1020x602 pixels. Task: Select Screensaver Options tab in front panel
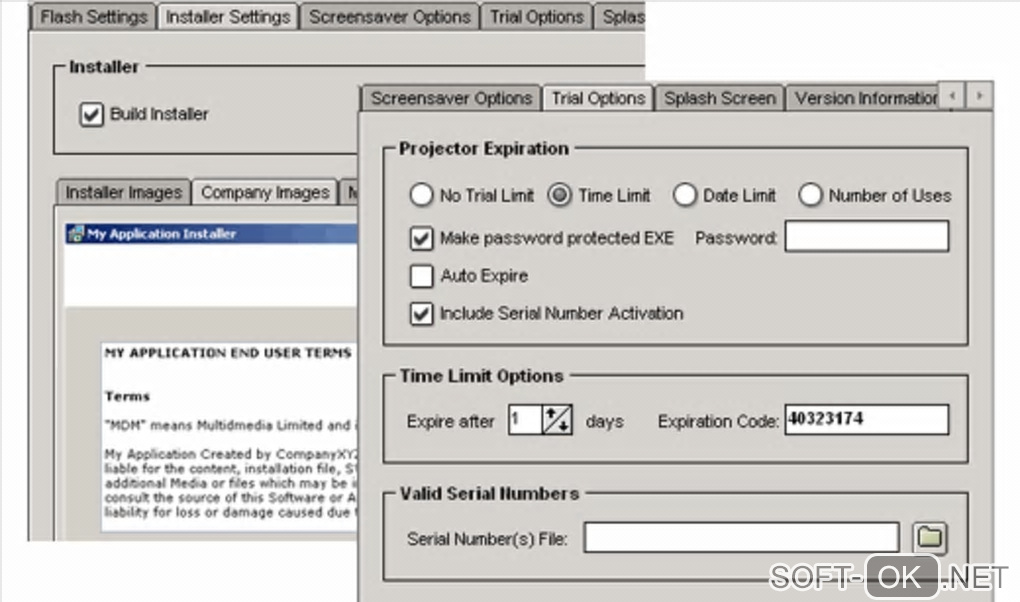click(451, 98)
